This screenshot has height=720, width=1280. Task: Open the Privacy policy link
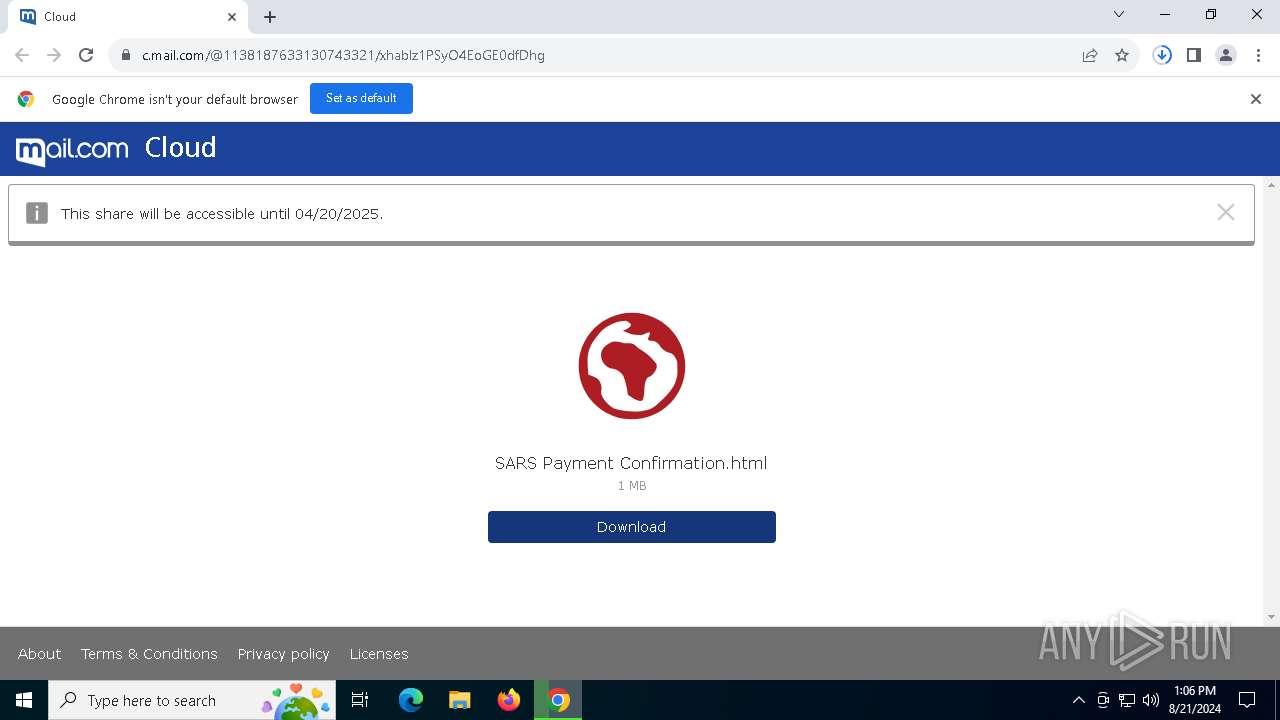[284, 654]
